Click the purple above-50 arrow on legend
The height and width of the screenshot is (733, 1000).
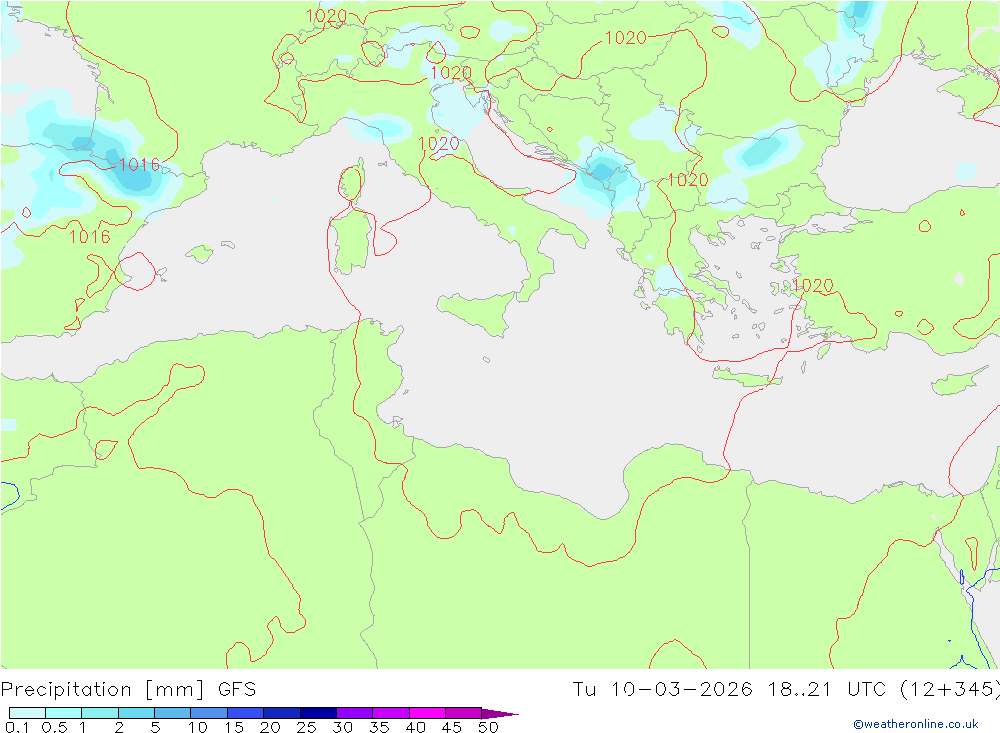tap(499, 714)
